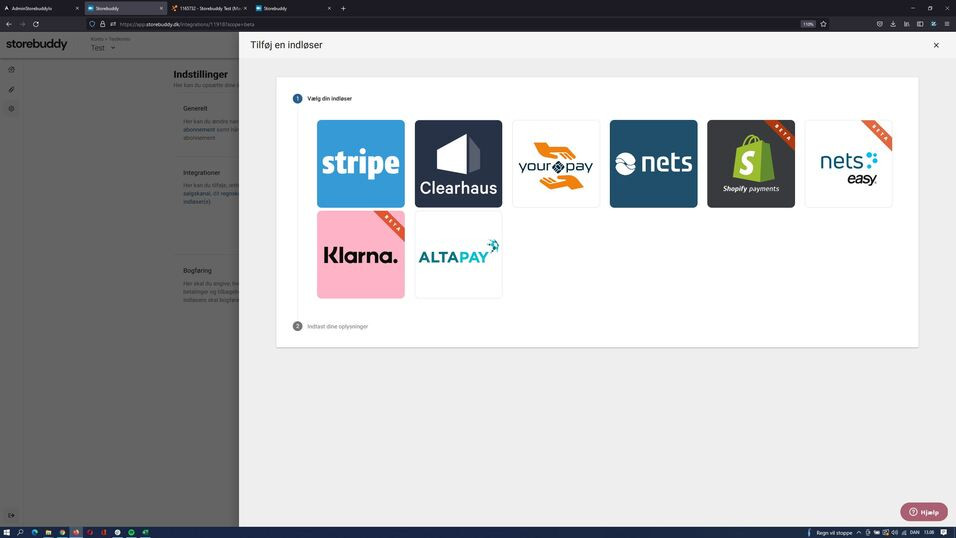Bookmark this page with the star icon
The height and width of the screenshot is (538, 956).
[823, 24]
